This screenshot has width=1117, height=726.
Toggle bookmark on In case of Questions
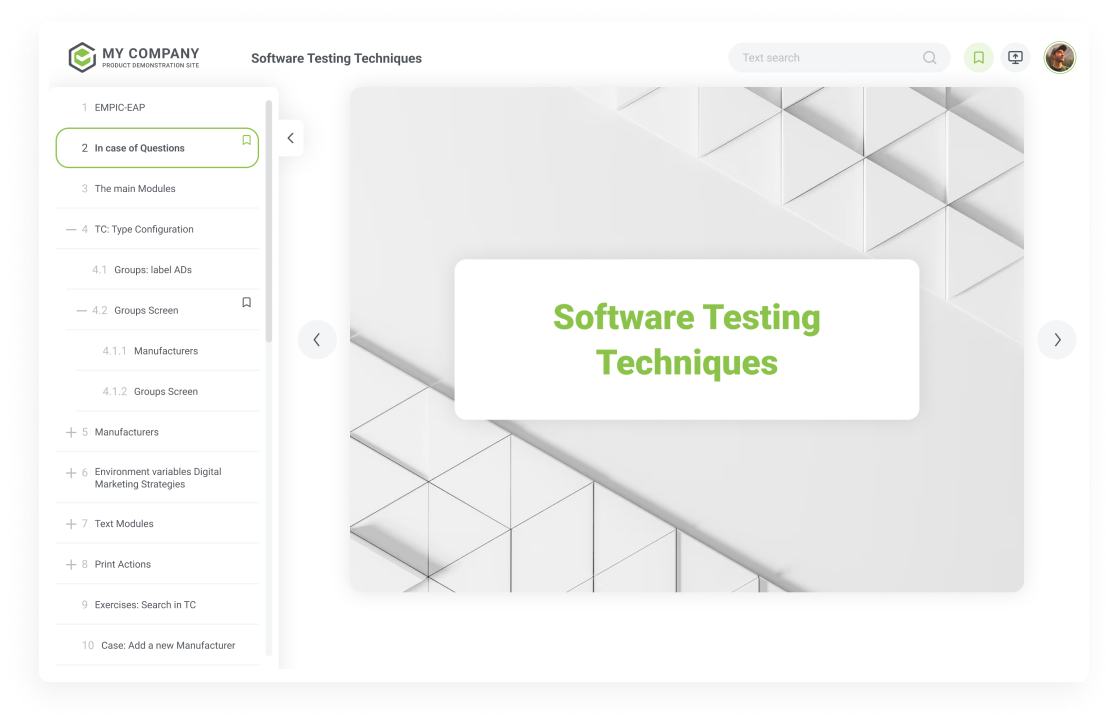pos(246,140)
